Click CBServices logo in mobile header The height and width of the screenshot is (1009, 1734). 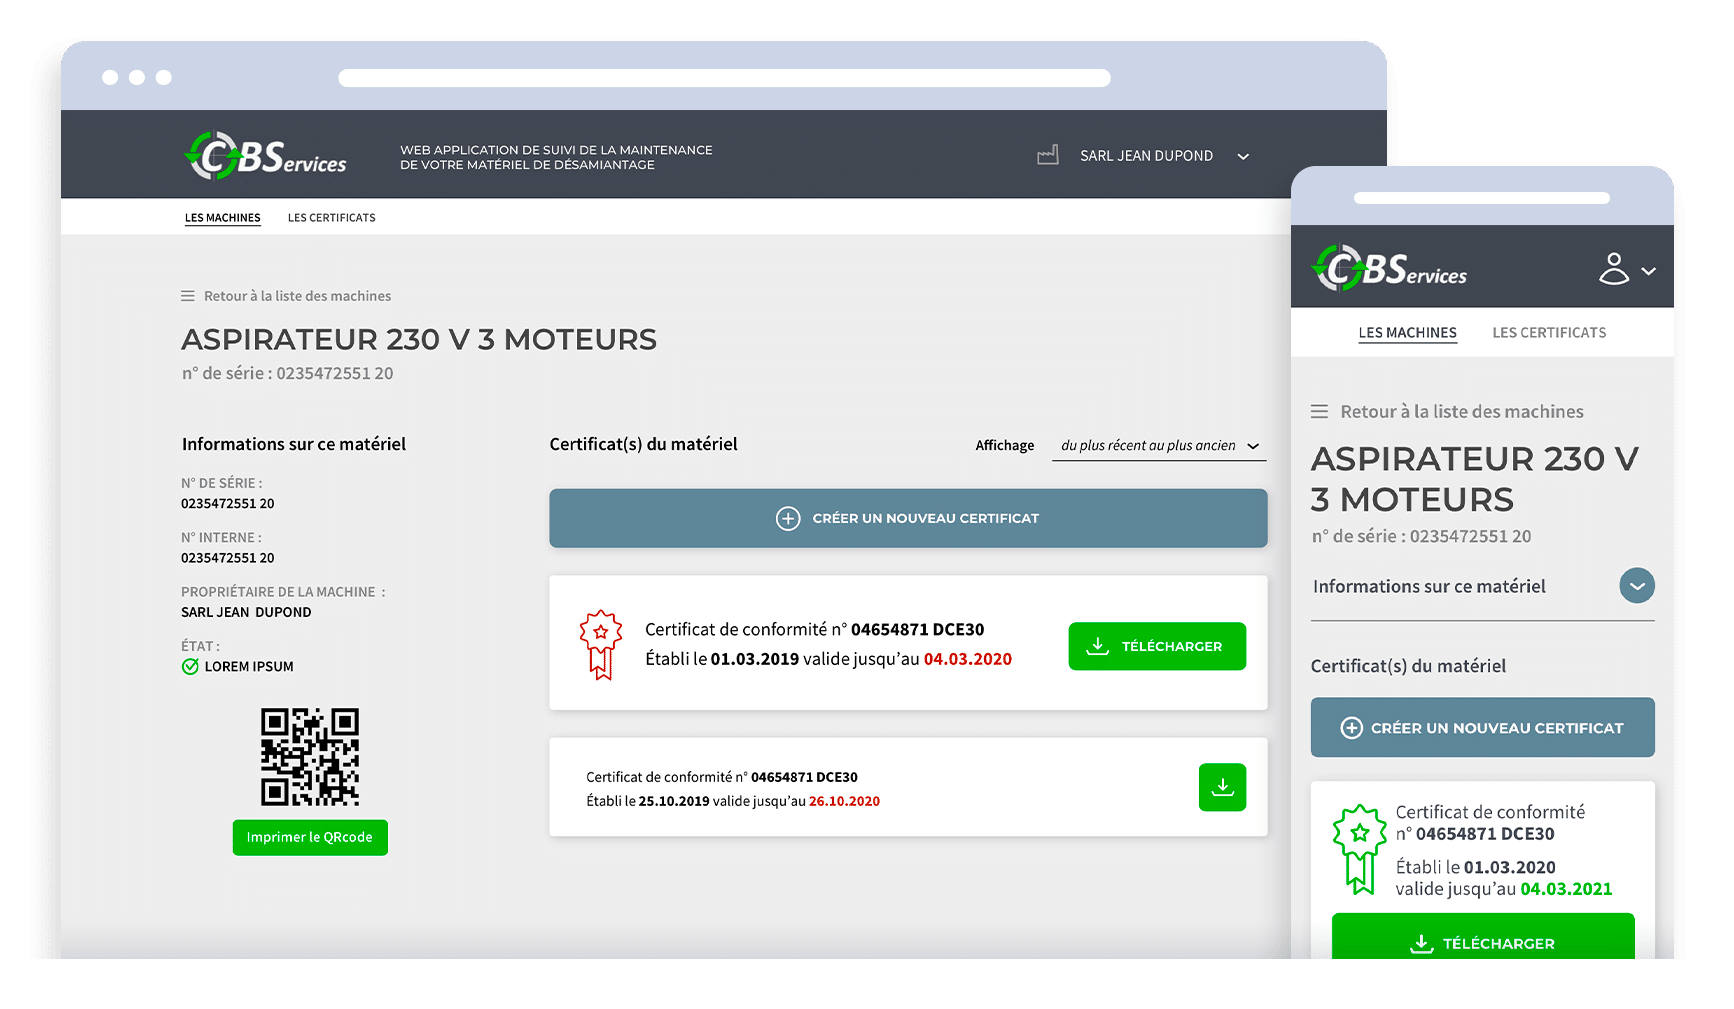click(1390, 268)
